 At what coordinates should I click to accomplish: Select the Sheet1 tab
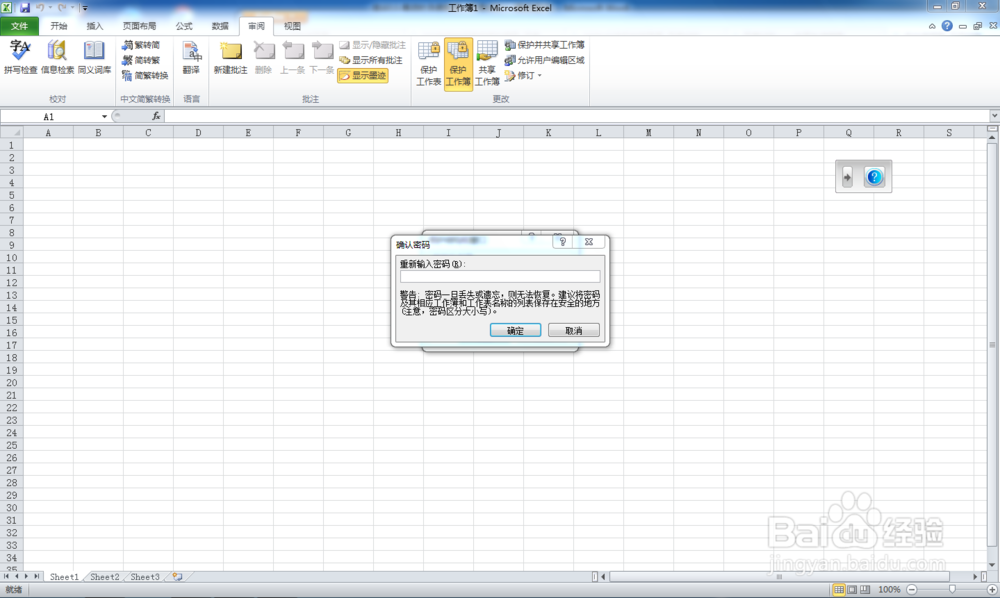click(x=64, y=577)
